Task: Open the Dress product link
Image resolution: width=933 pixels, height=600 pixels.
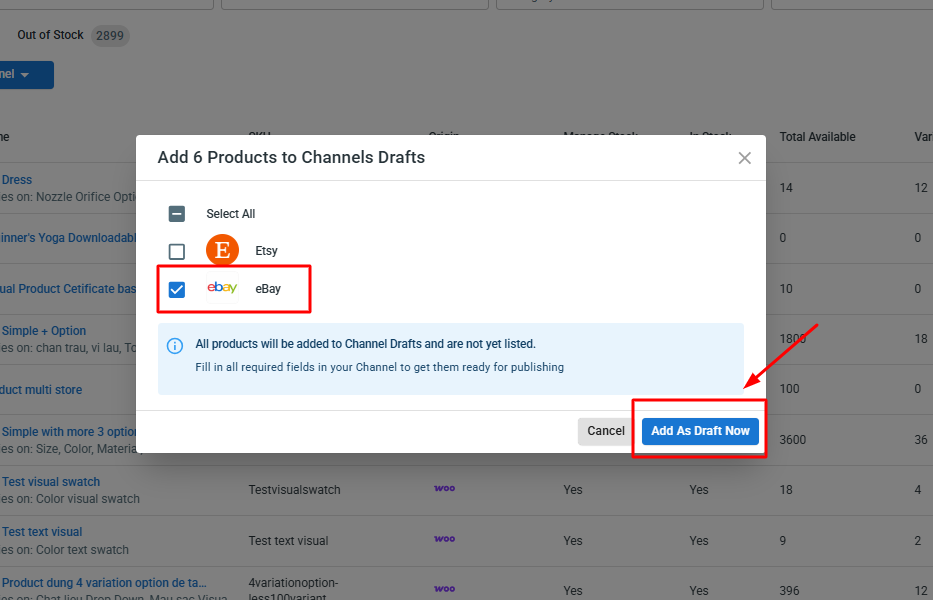Action: click(x=17, y=180)
